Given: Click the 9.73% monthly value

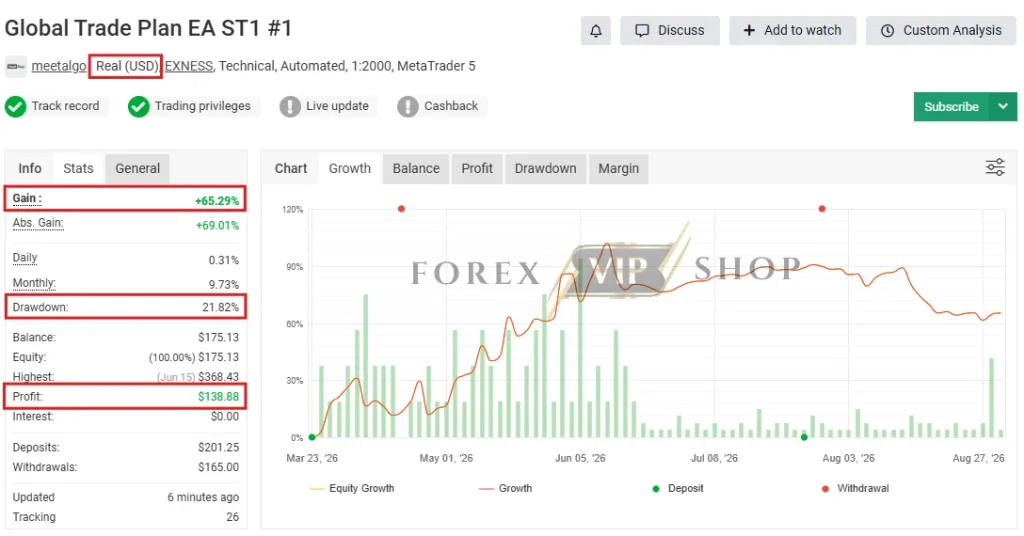Looking at the screenshot, I should tap(223, 285).
